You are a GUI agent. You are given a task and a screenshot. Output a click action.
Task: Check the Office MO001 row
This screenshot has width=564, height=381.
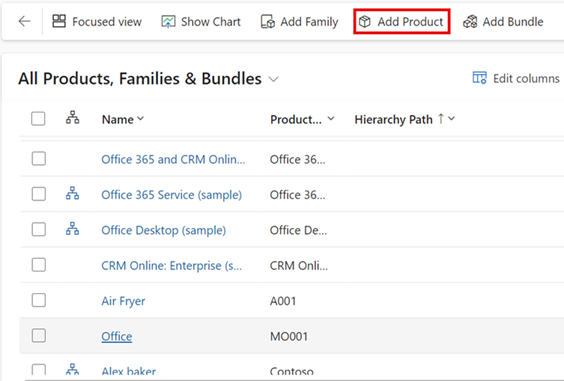tap(38, 336)
